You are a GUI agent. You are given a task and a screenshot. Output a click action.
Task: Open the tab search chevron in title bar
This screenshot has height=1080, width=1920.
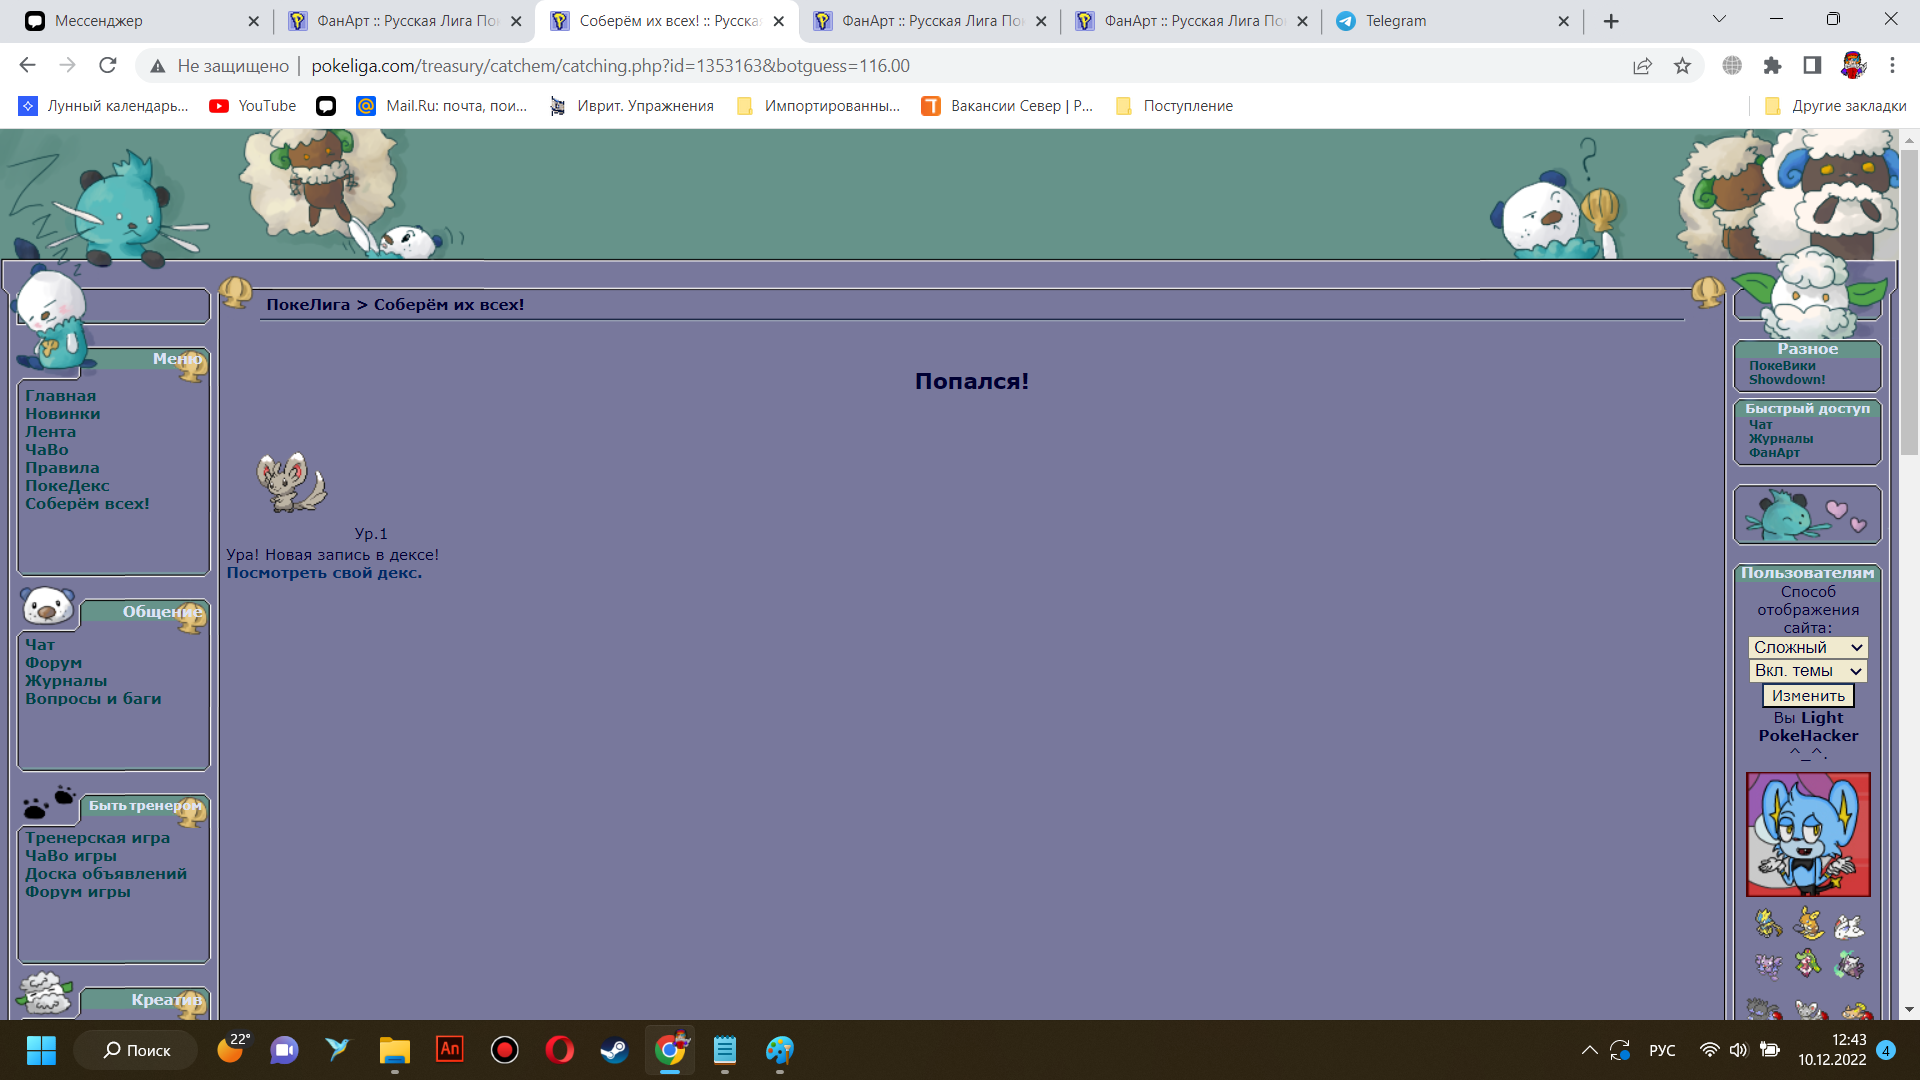tap(1720, 19)
